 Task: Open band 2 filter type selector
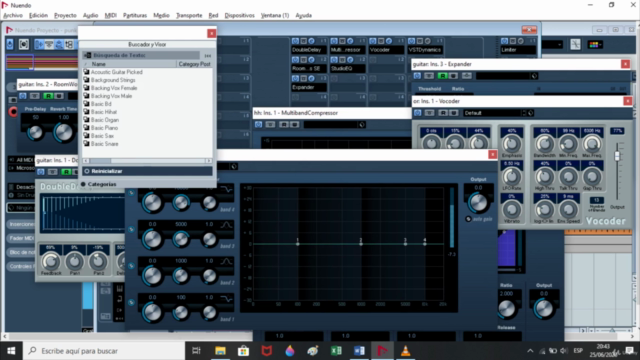[x=227, y=261]
